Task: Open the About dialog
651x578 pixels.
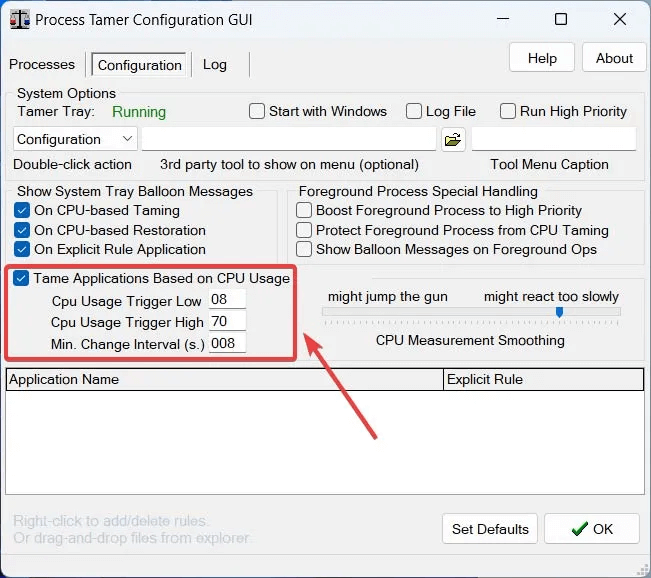Action: [614, 58]
